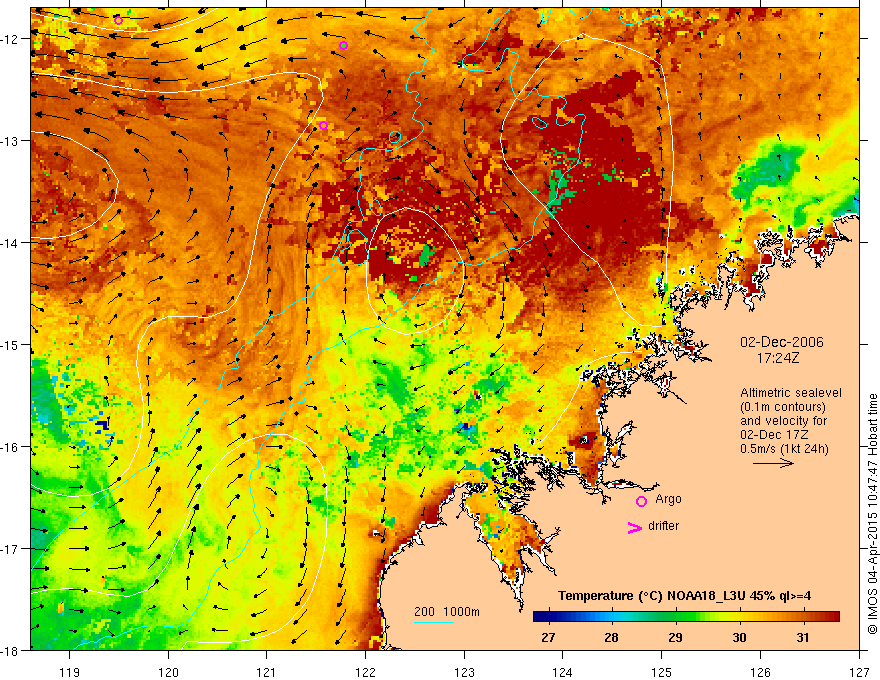This screenshot has width=880, height=680.
Task: Click the temperature color bar at 29 degrees
Action: [x=676, y=616]
